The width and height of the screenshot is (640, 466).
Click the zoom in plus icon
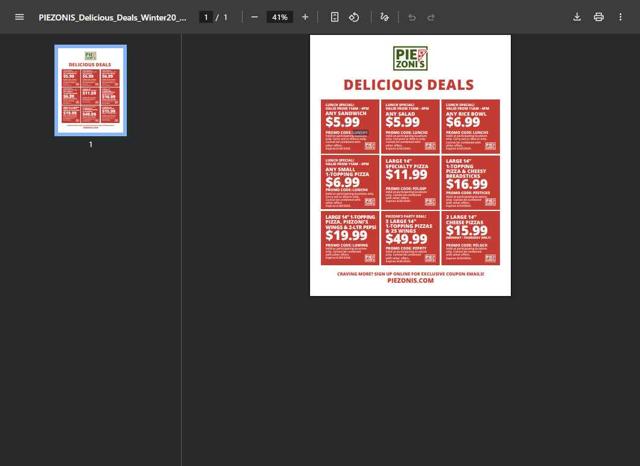point(305,17)
